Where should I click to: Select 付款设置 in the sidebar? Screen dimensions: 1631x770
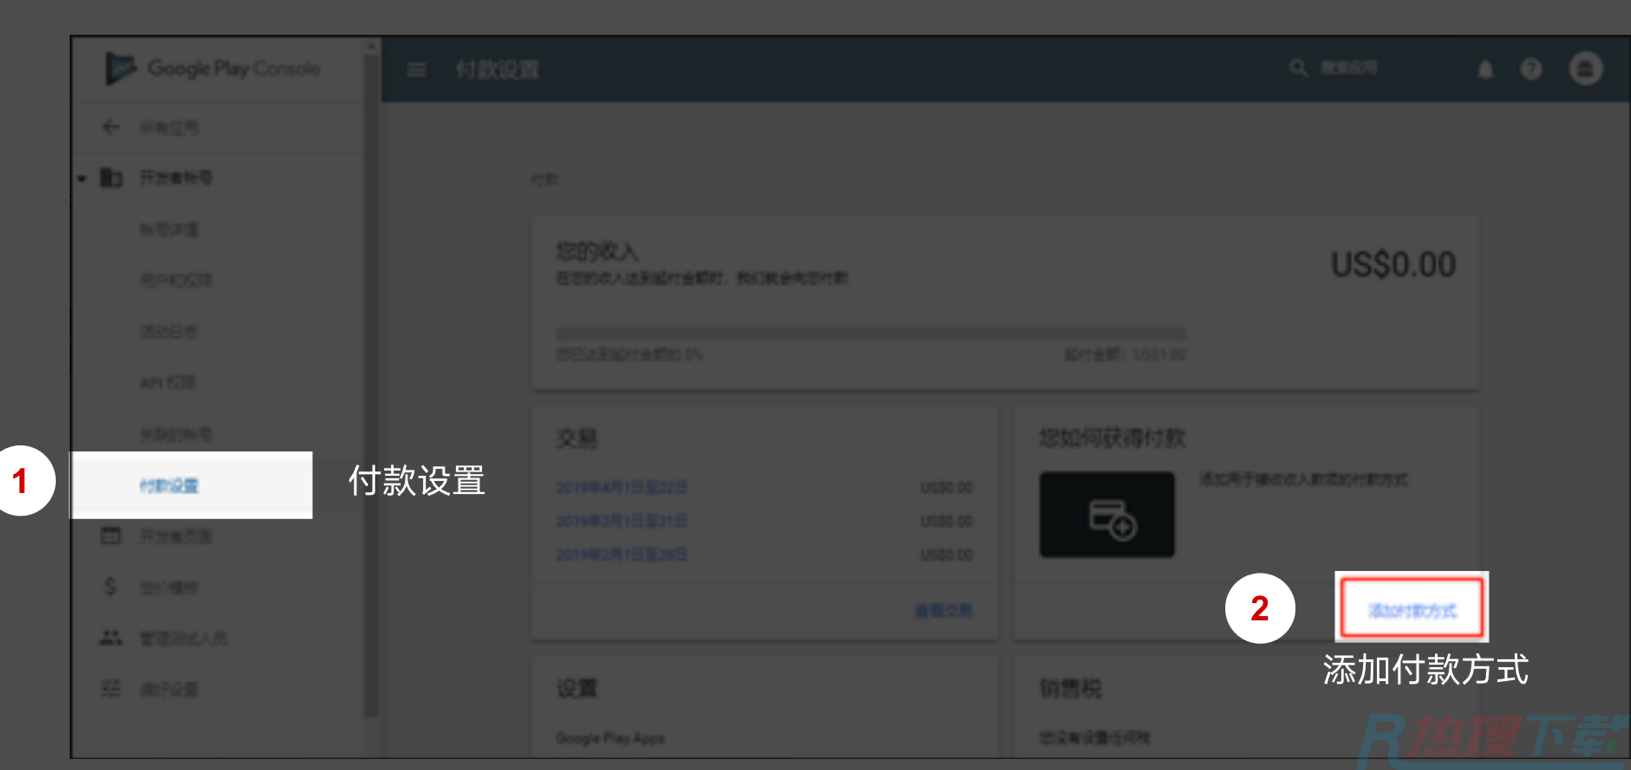pyautogui.click(x=169, y=486)
